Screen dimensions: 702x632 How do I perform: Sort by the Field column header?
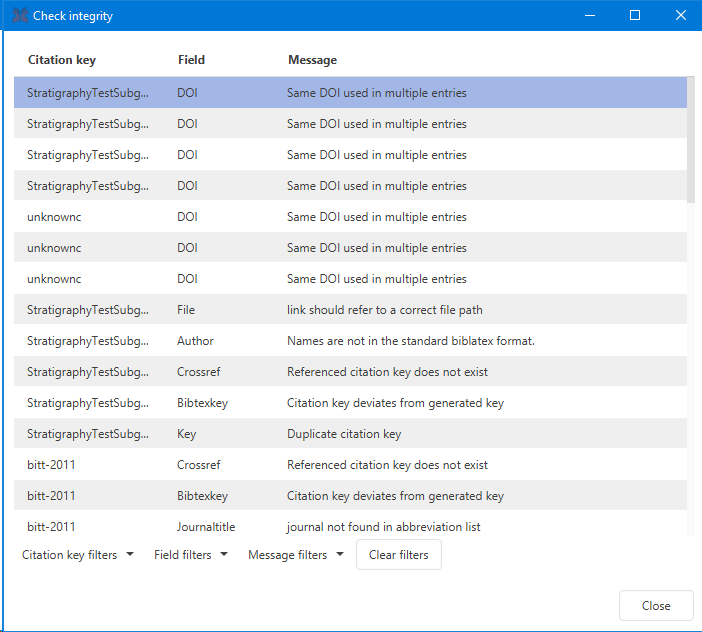tap(191, 60)
